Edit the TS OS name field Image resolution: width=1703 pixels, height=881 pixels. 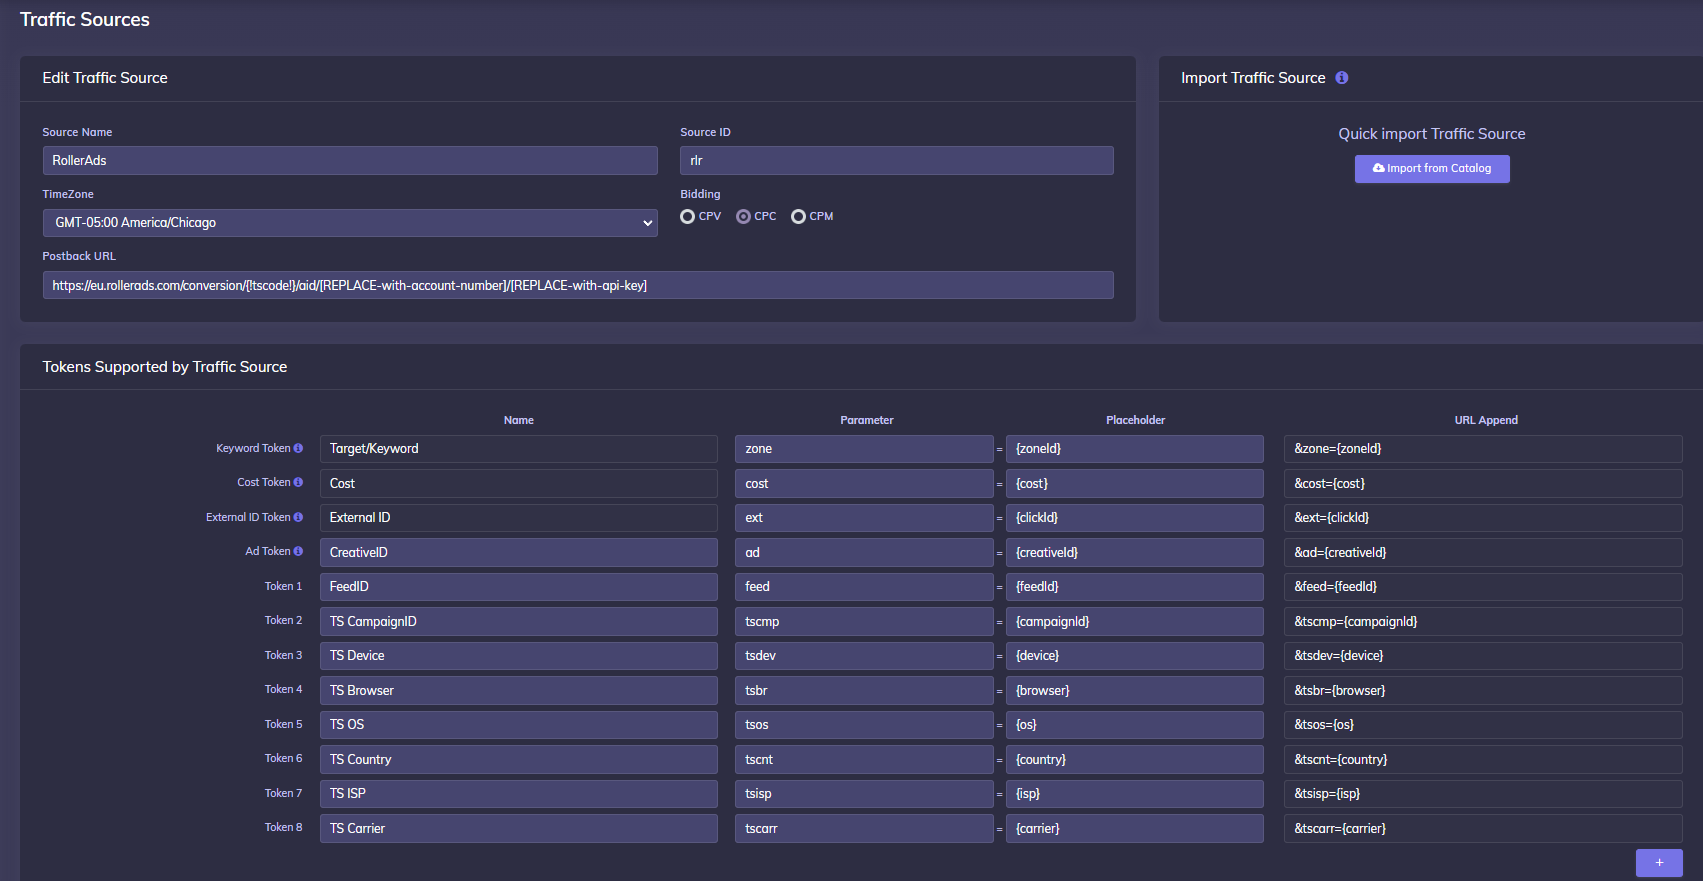coord(519,725)
